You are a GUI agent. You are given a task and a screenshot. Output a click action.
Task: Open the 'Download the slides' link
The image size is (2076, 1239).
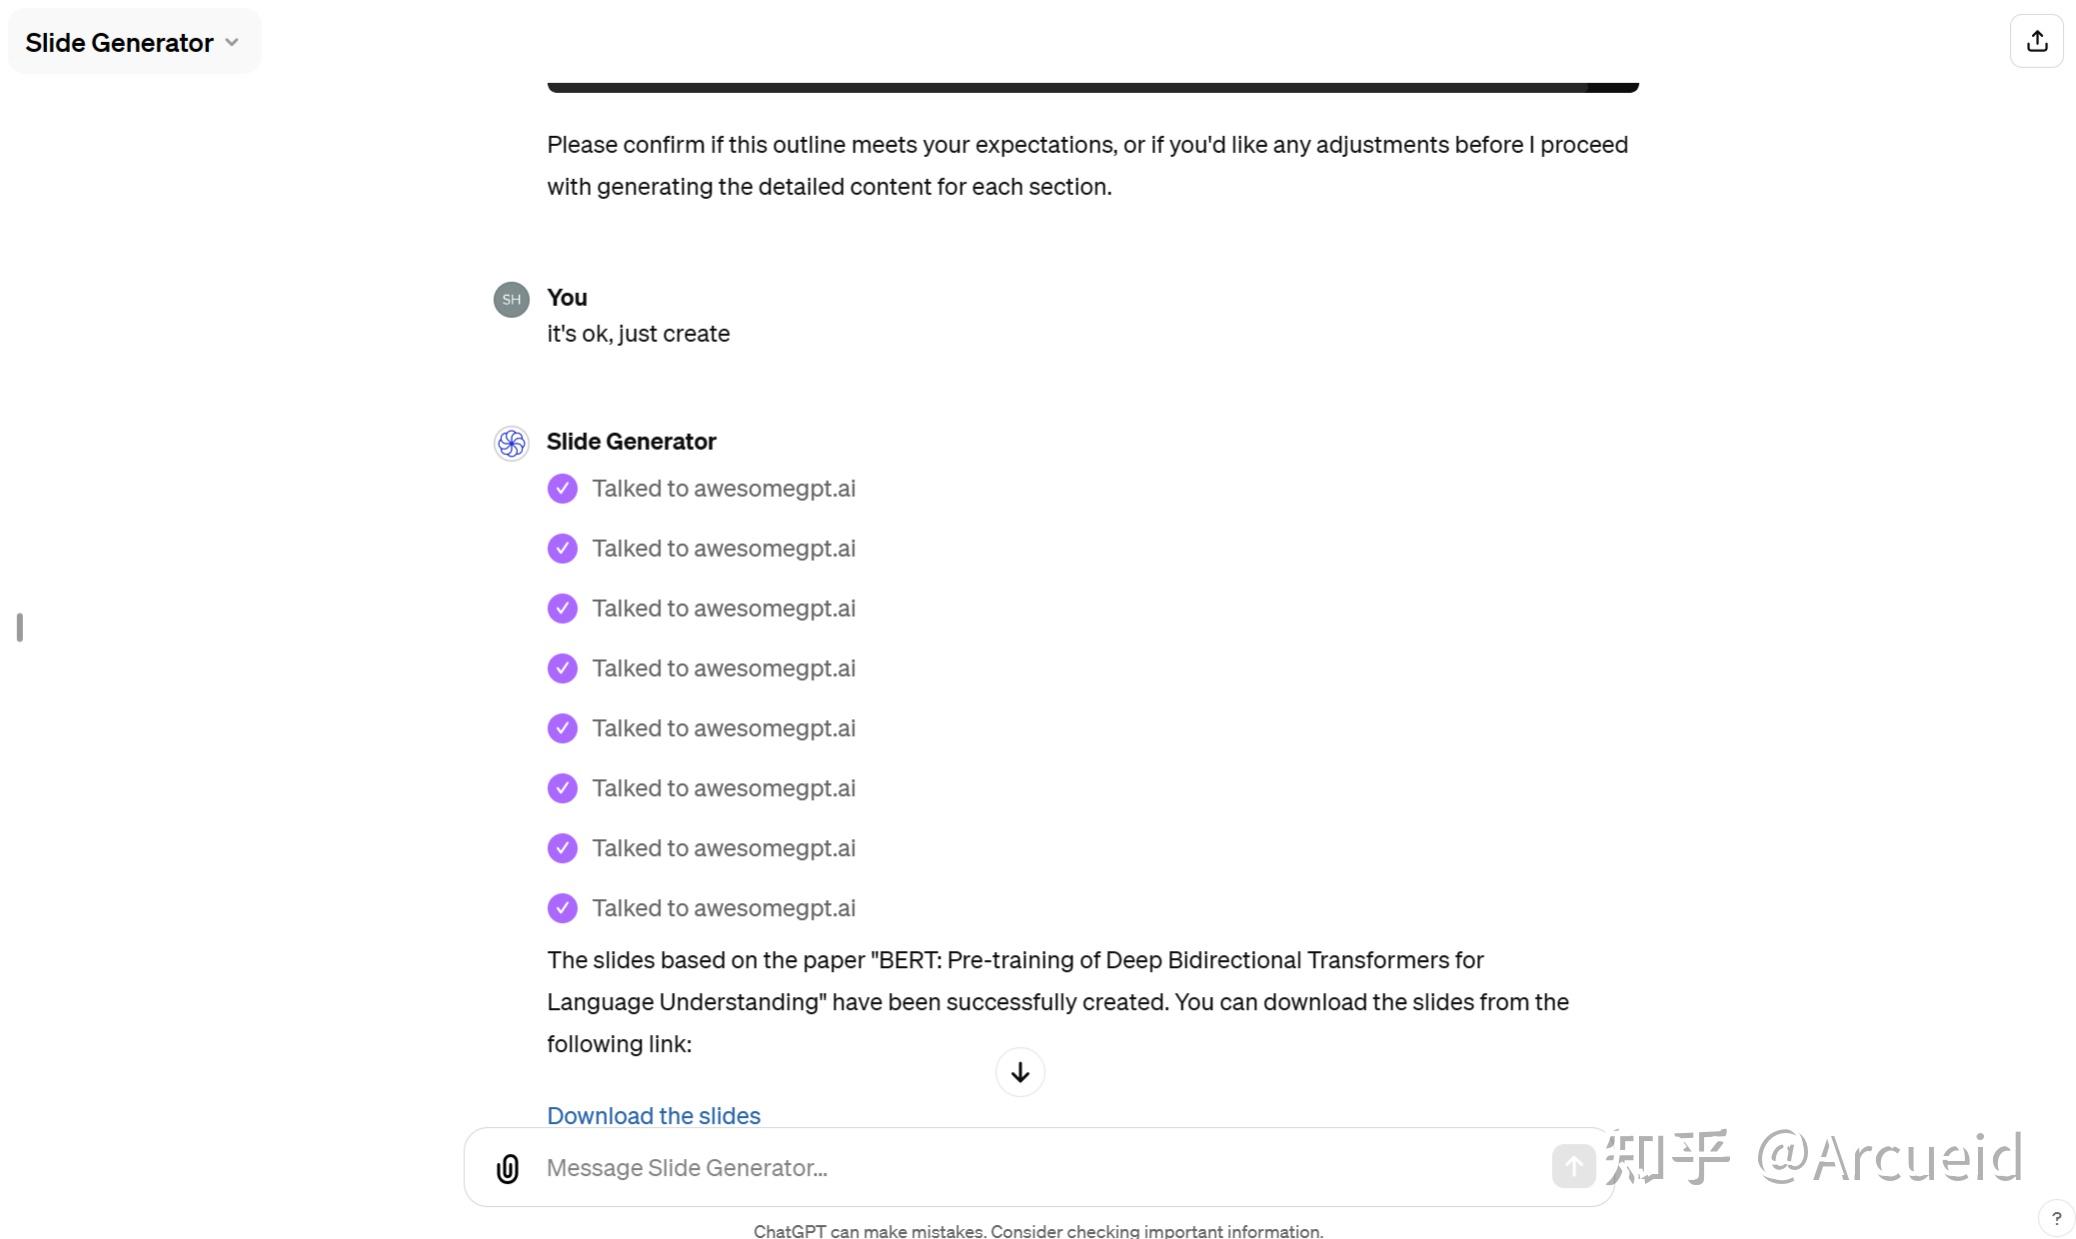653,1115
